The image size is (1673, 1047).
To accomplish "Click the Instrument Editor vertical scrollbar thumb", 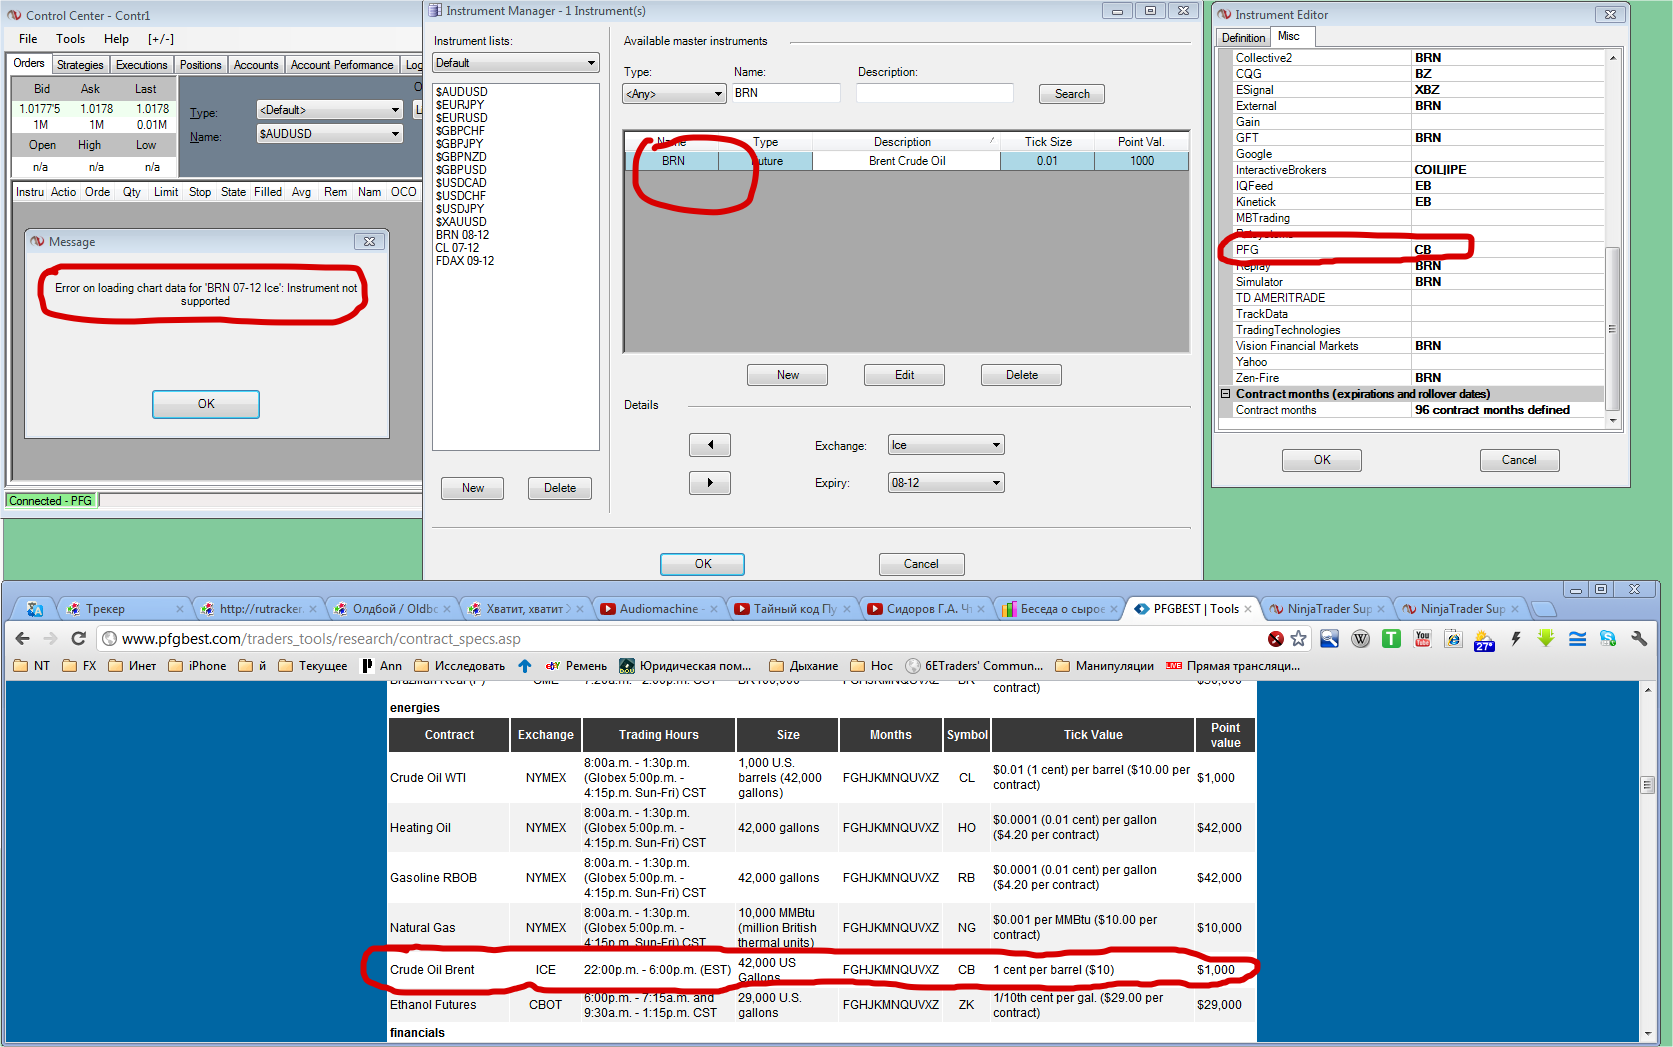I will 1613,329.
